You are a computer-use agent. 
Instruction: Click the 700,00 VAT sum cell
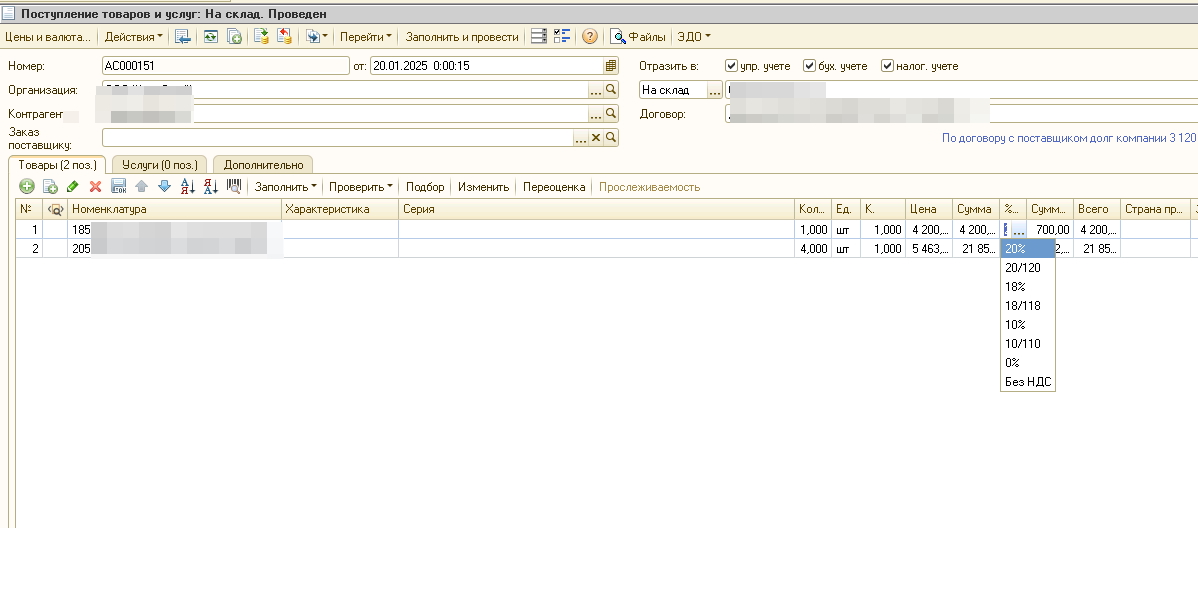point(1050,229)
